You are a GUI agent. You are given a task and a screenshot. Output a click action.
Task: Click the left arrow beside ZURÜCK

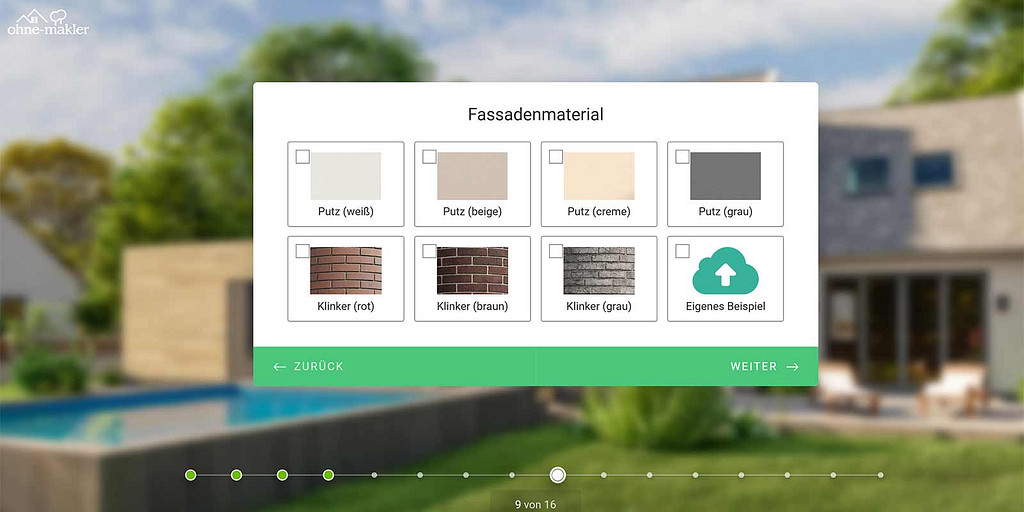[x=280, y=367]
